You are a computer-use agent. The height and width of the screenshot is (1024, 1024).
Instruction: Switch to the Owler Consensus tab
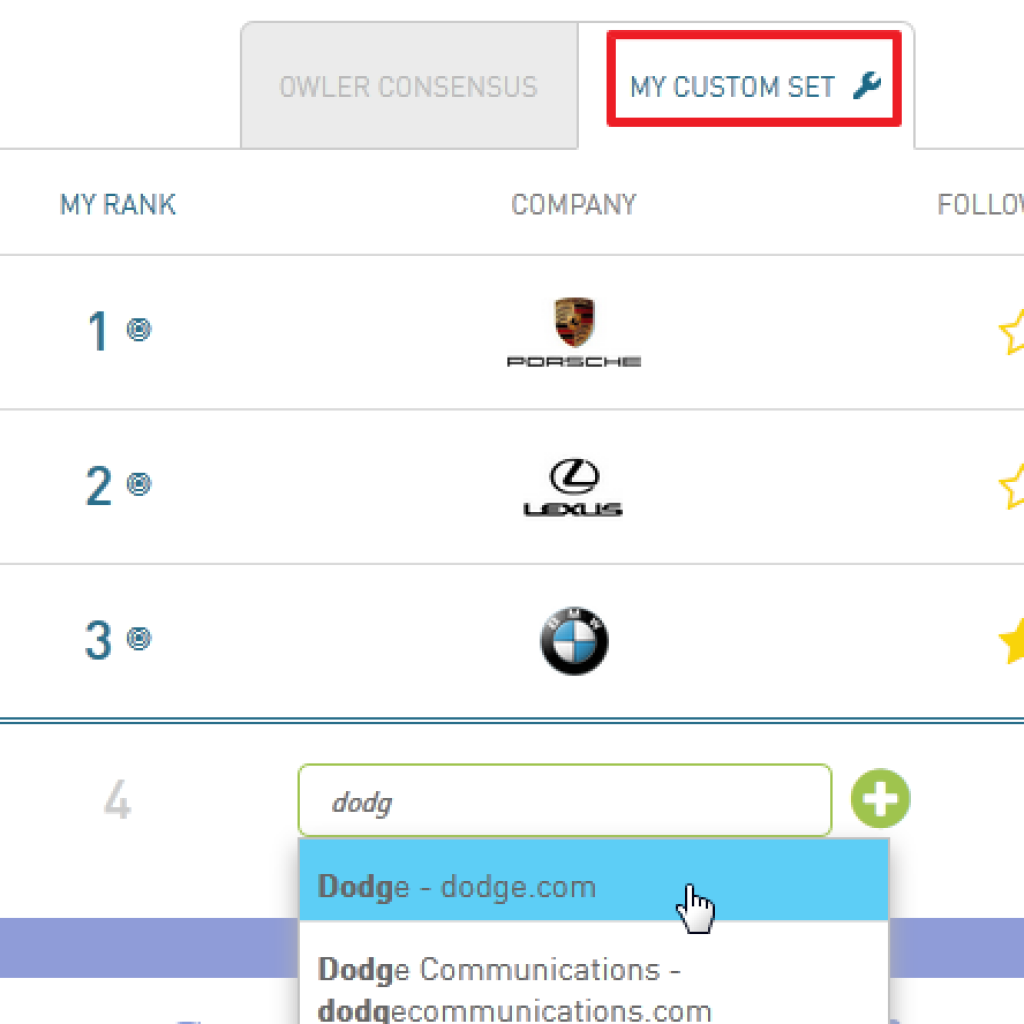tap(408, 87)
